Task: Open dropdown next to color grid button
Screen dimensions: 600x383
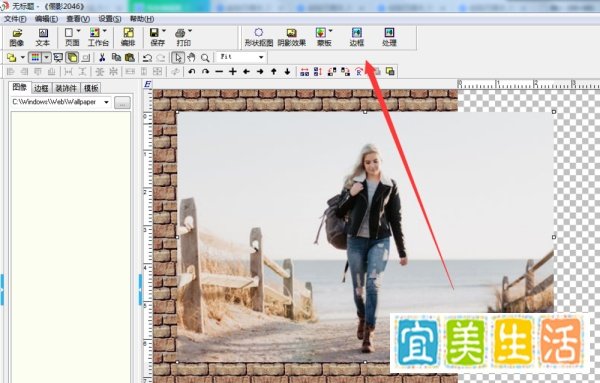Action: point(46,57)
